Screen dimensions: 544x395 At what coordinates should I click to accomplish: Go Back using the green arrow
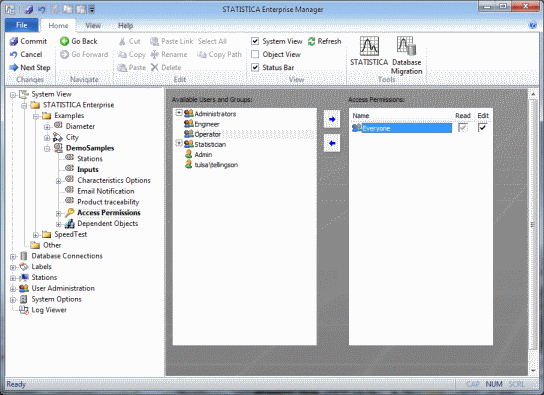(64, 41)
